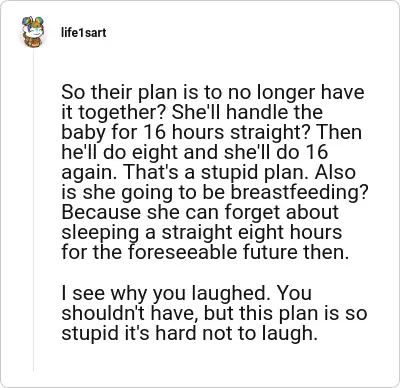The height and width of the screenshot is (388, 400).
Task: Click the word 'sleeping' in the comment
Action: pos(100,232)
